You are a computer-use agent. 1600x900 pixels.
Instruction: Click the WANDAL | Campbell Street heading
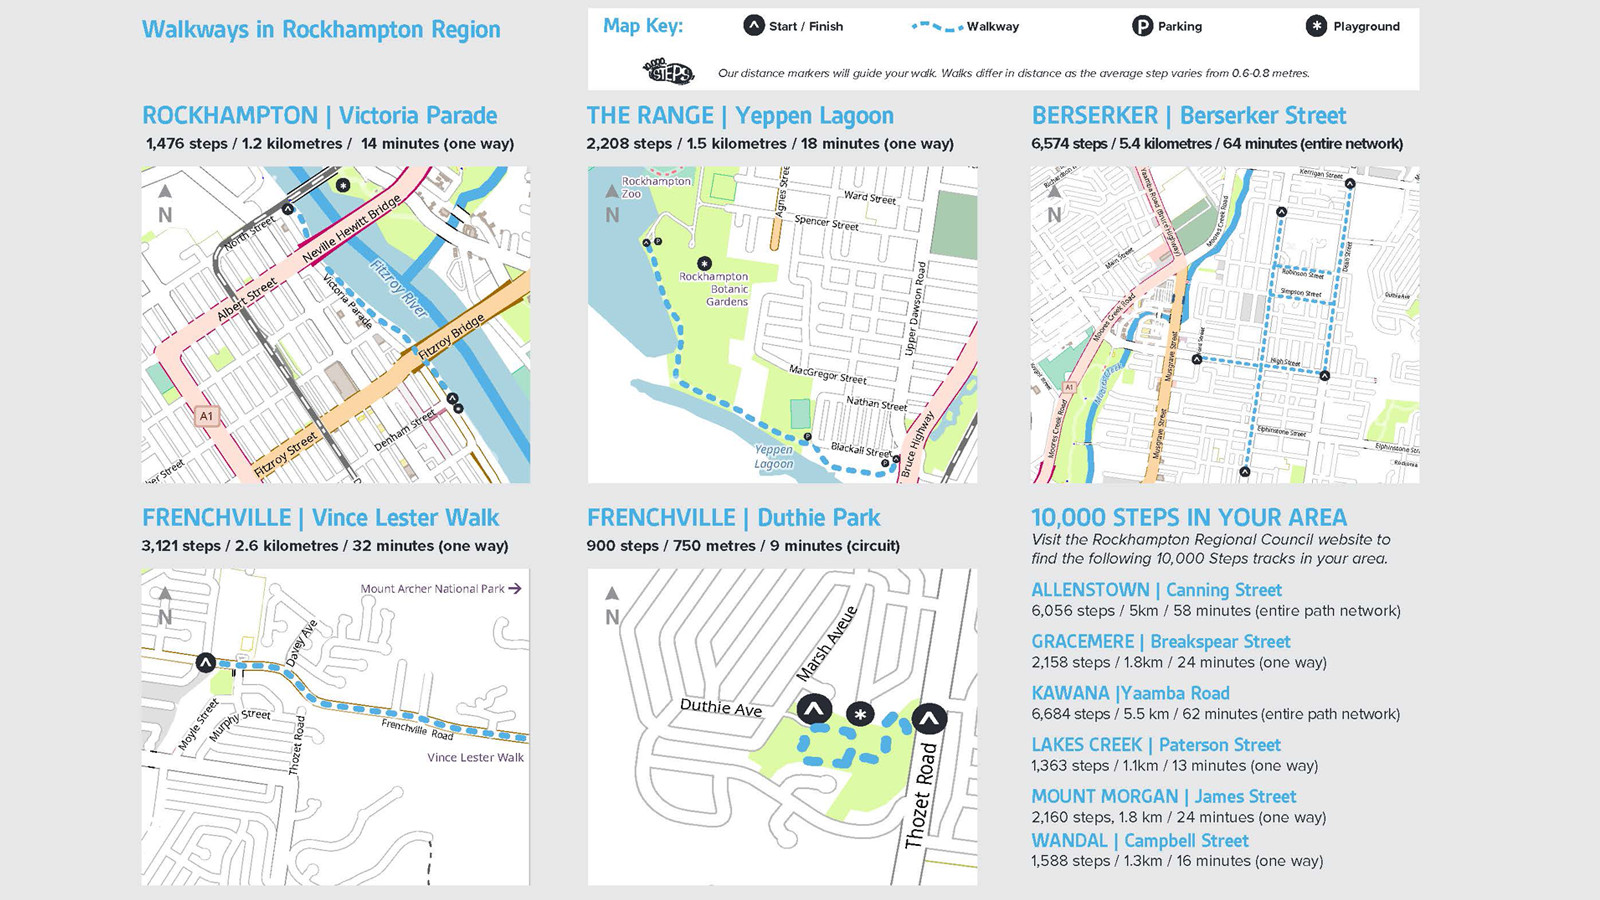pos(1139,840)
